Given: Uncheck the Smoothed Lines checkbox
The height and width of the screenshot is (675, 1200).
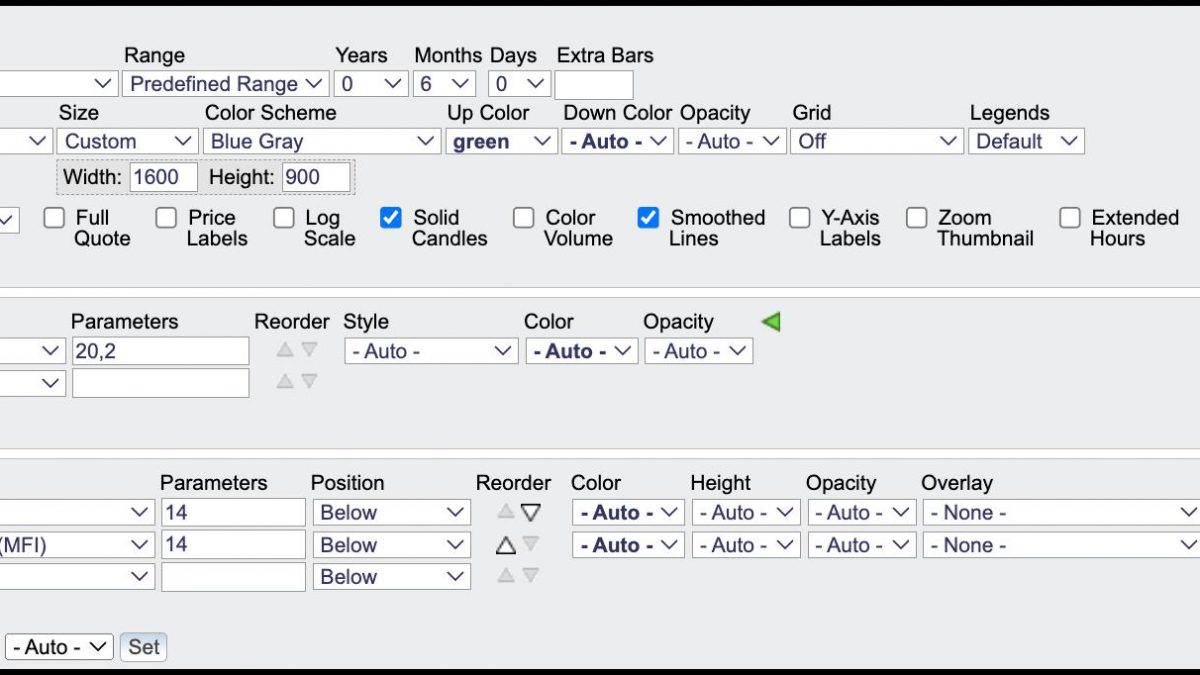Looking at the screenshot, I should click(649, 217).
